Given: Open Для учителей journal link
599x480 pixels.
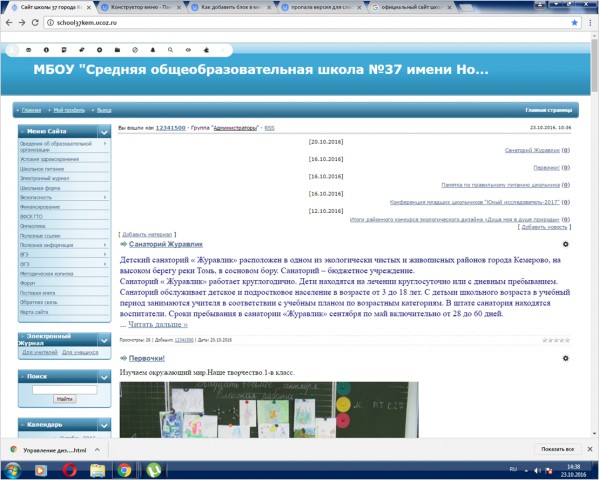Looking at the screenshot, I should point(40,352).
